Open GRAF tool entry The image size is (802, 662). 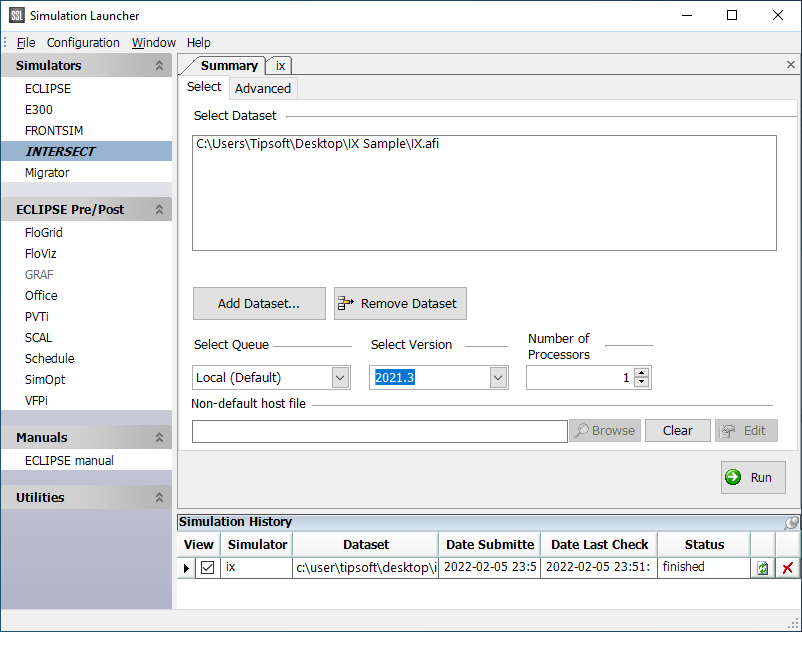(x=39, y=274)
